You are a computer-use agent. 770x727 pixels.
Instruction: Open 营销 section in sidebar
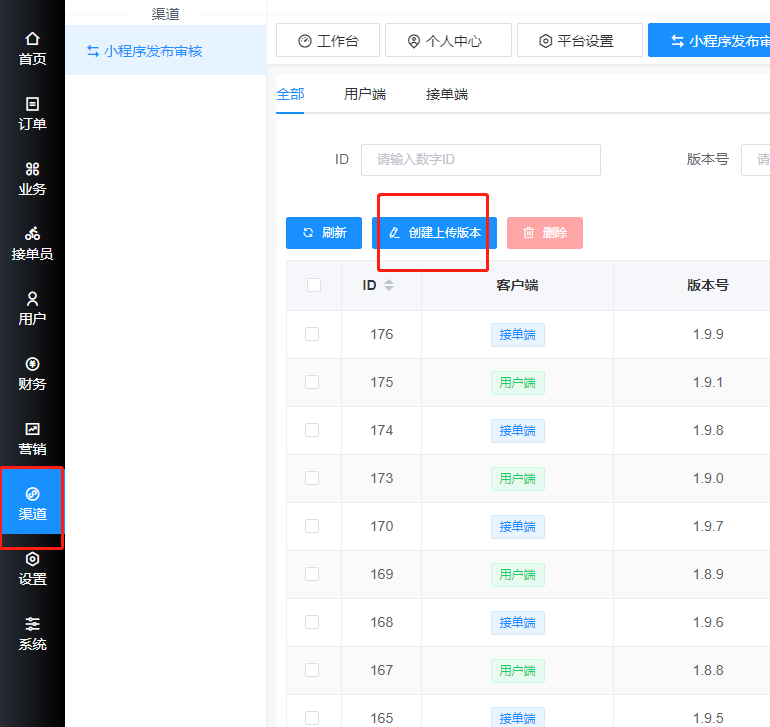click(32, 439)
